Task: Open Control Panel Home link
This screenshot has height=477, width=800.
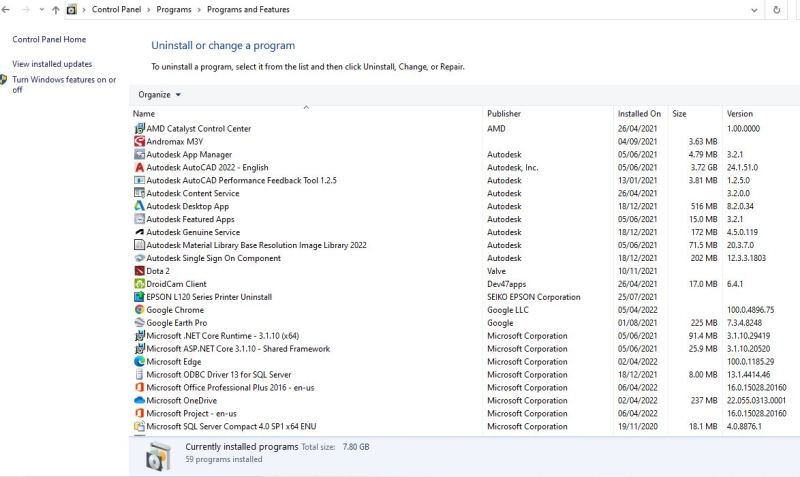Action: tap(49, 39)
